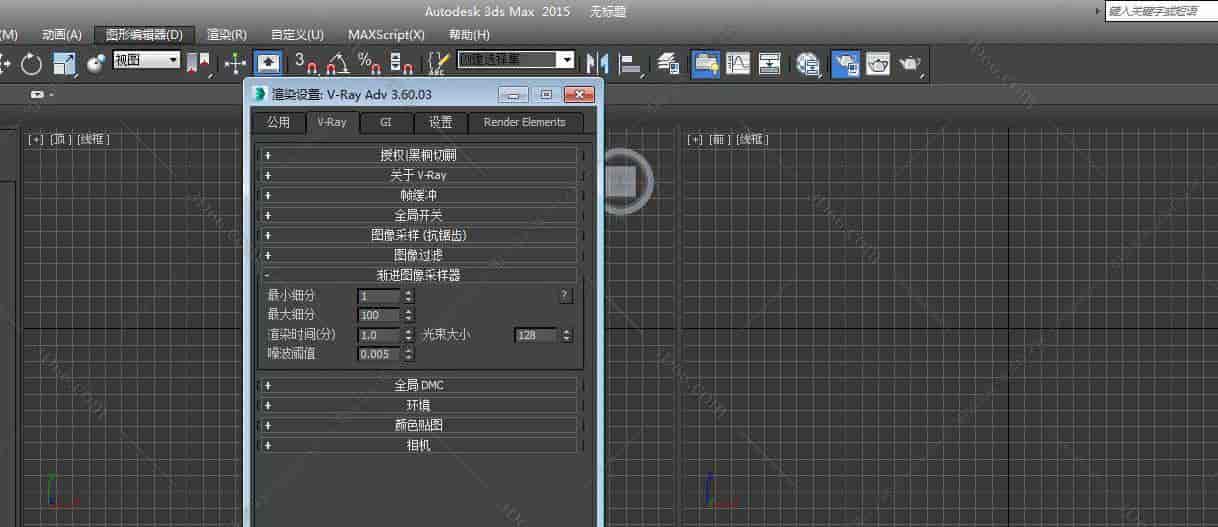The image size is (1218, 527).
Task: Open the Schematic View icon
Action: click(x=769, y=64)
